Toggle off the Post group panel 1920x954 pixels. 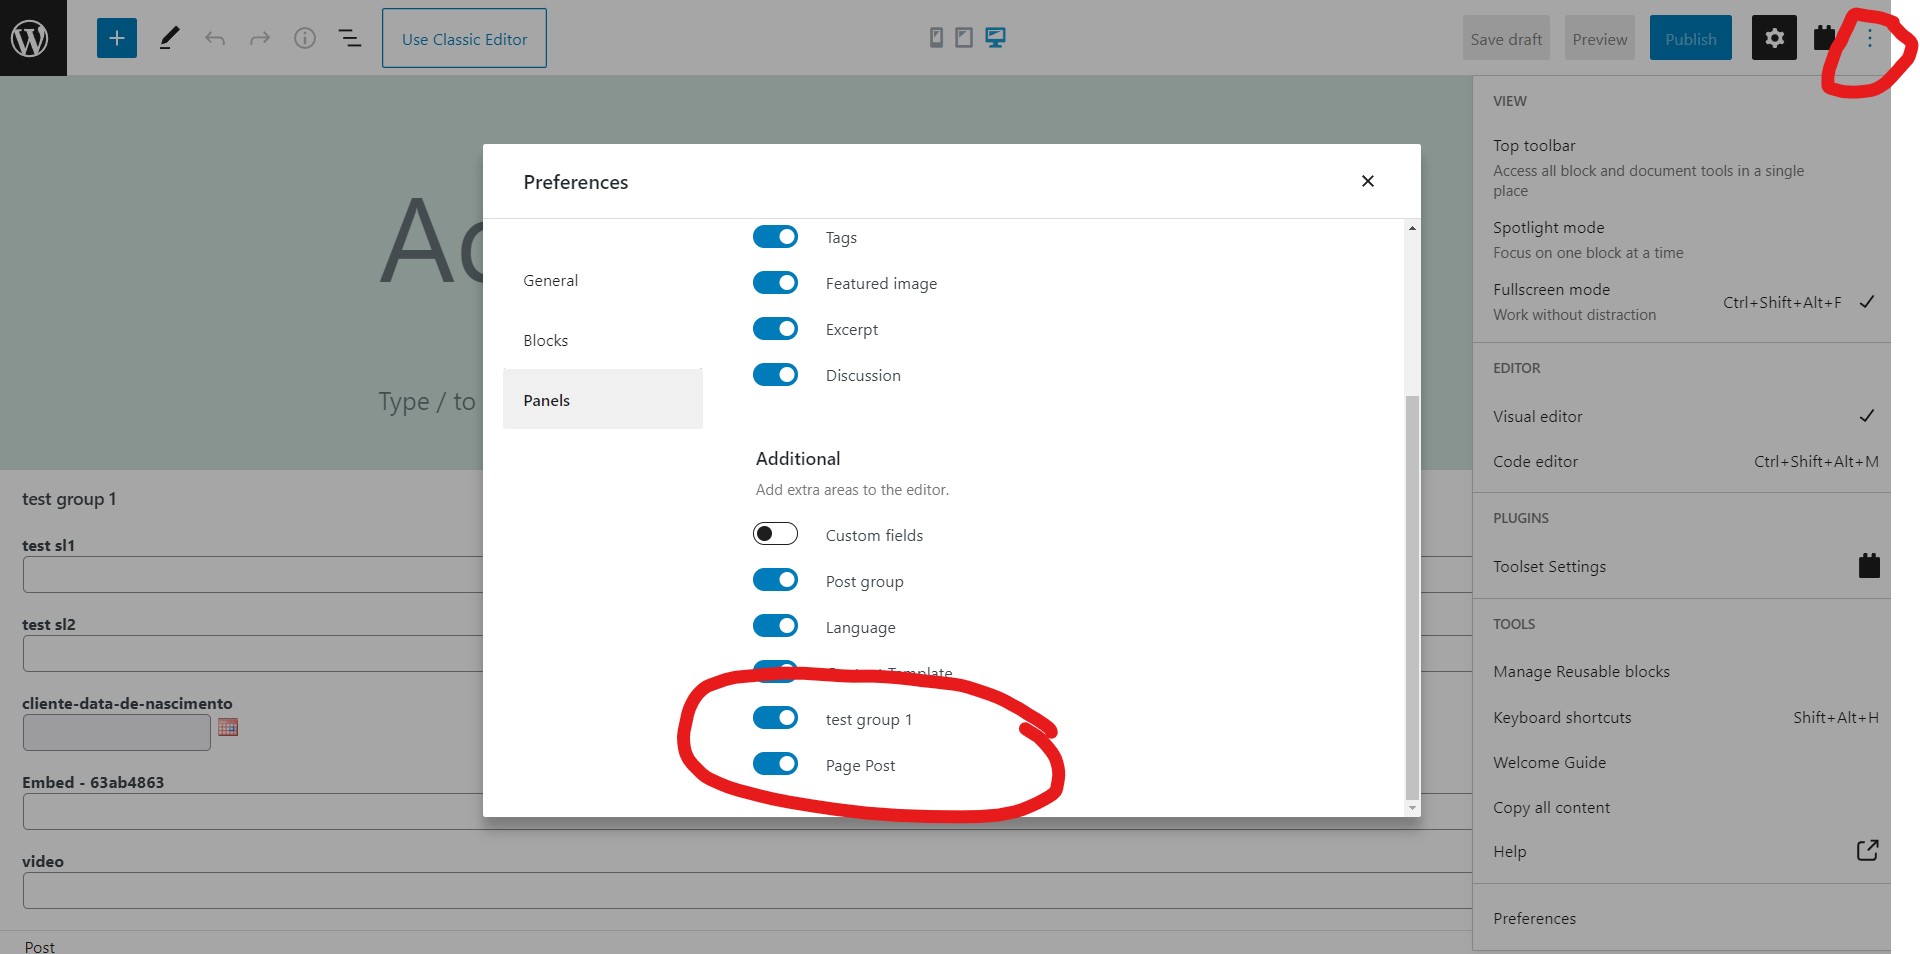tap(775, 580)
